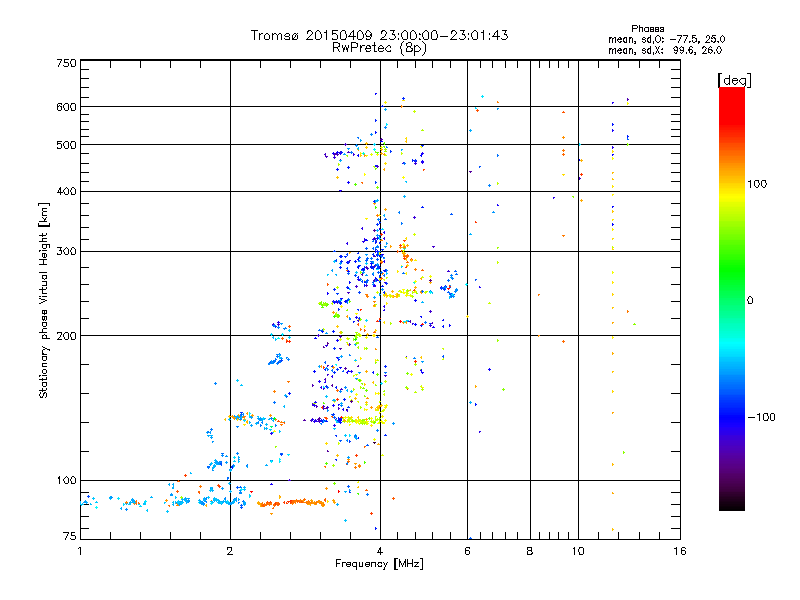Screen dimensions: 800x600
Task: Click the x-axis tick label "10"
Action: (x=578, y=551)
